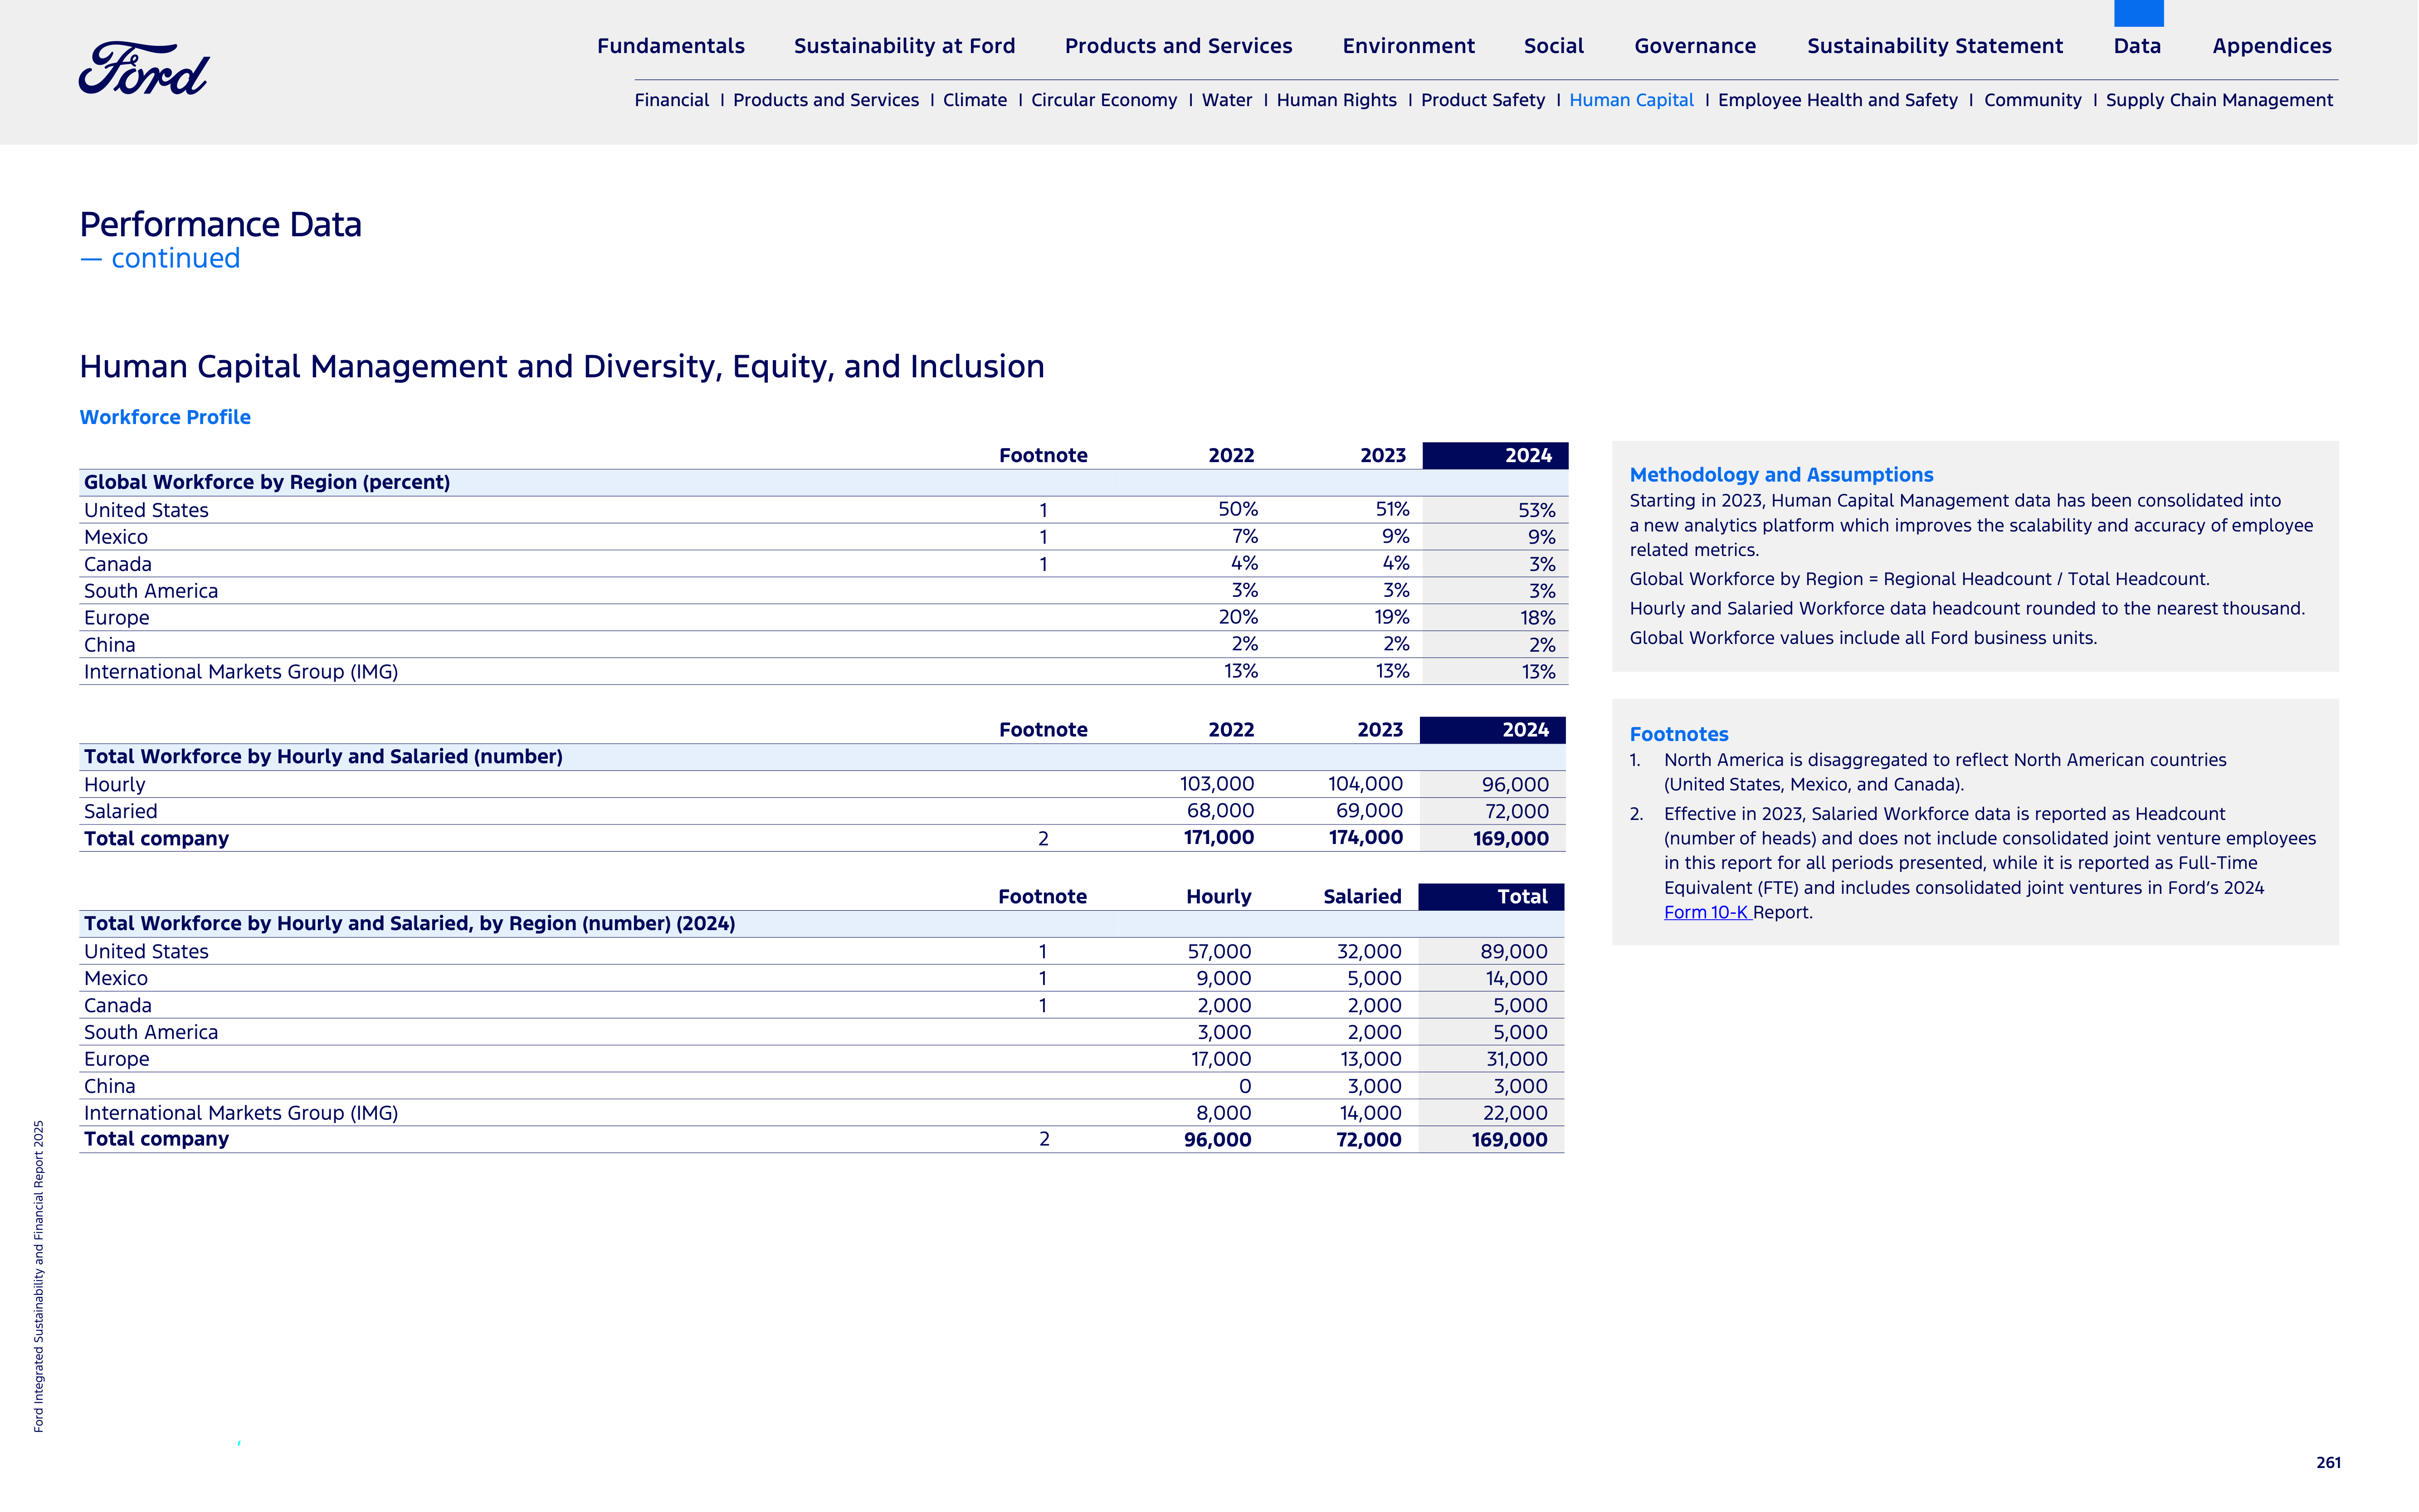Go to Financial data subsection
Screen dimensions: 2419x1512
click(x=671, y=100)
